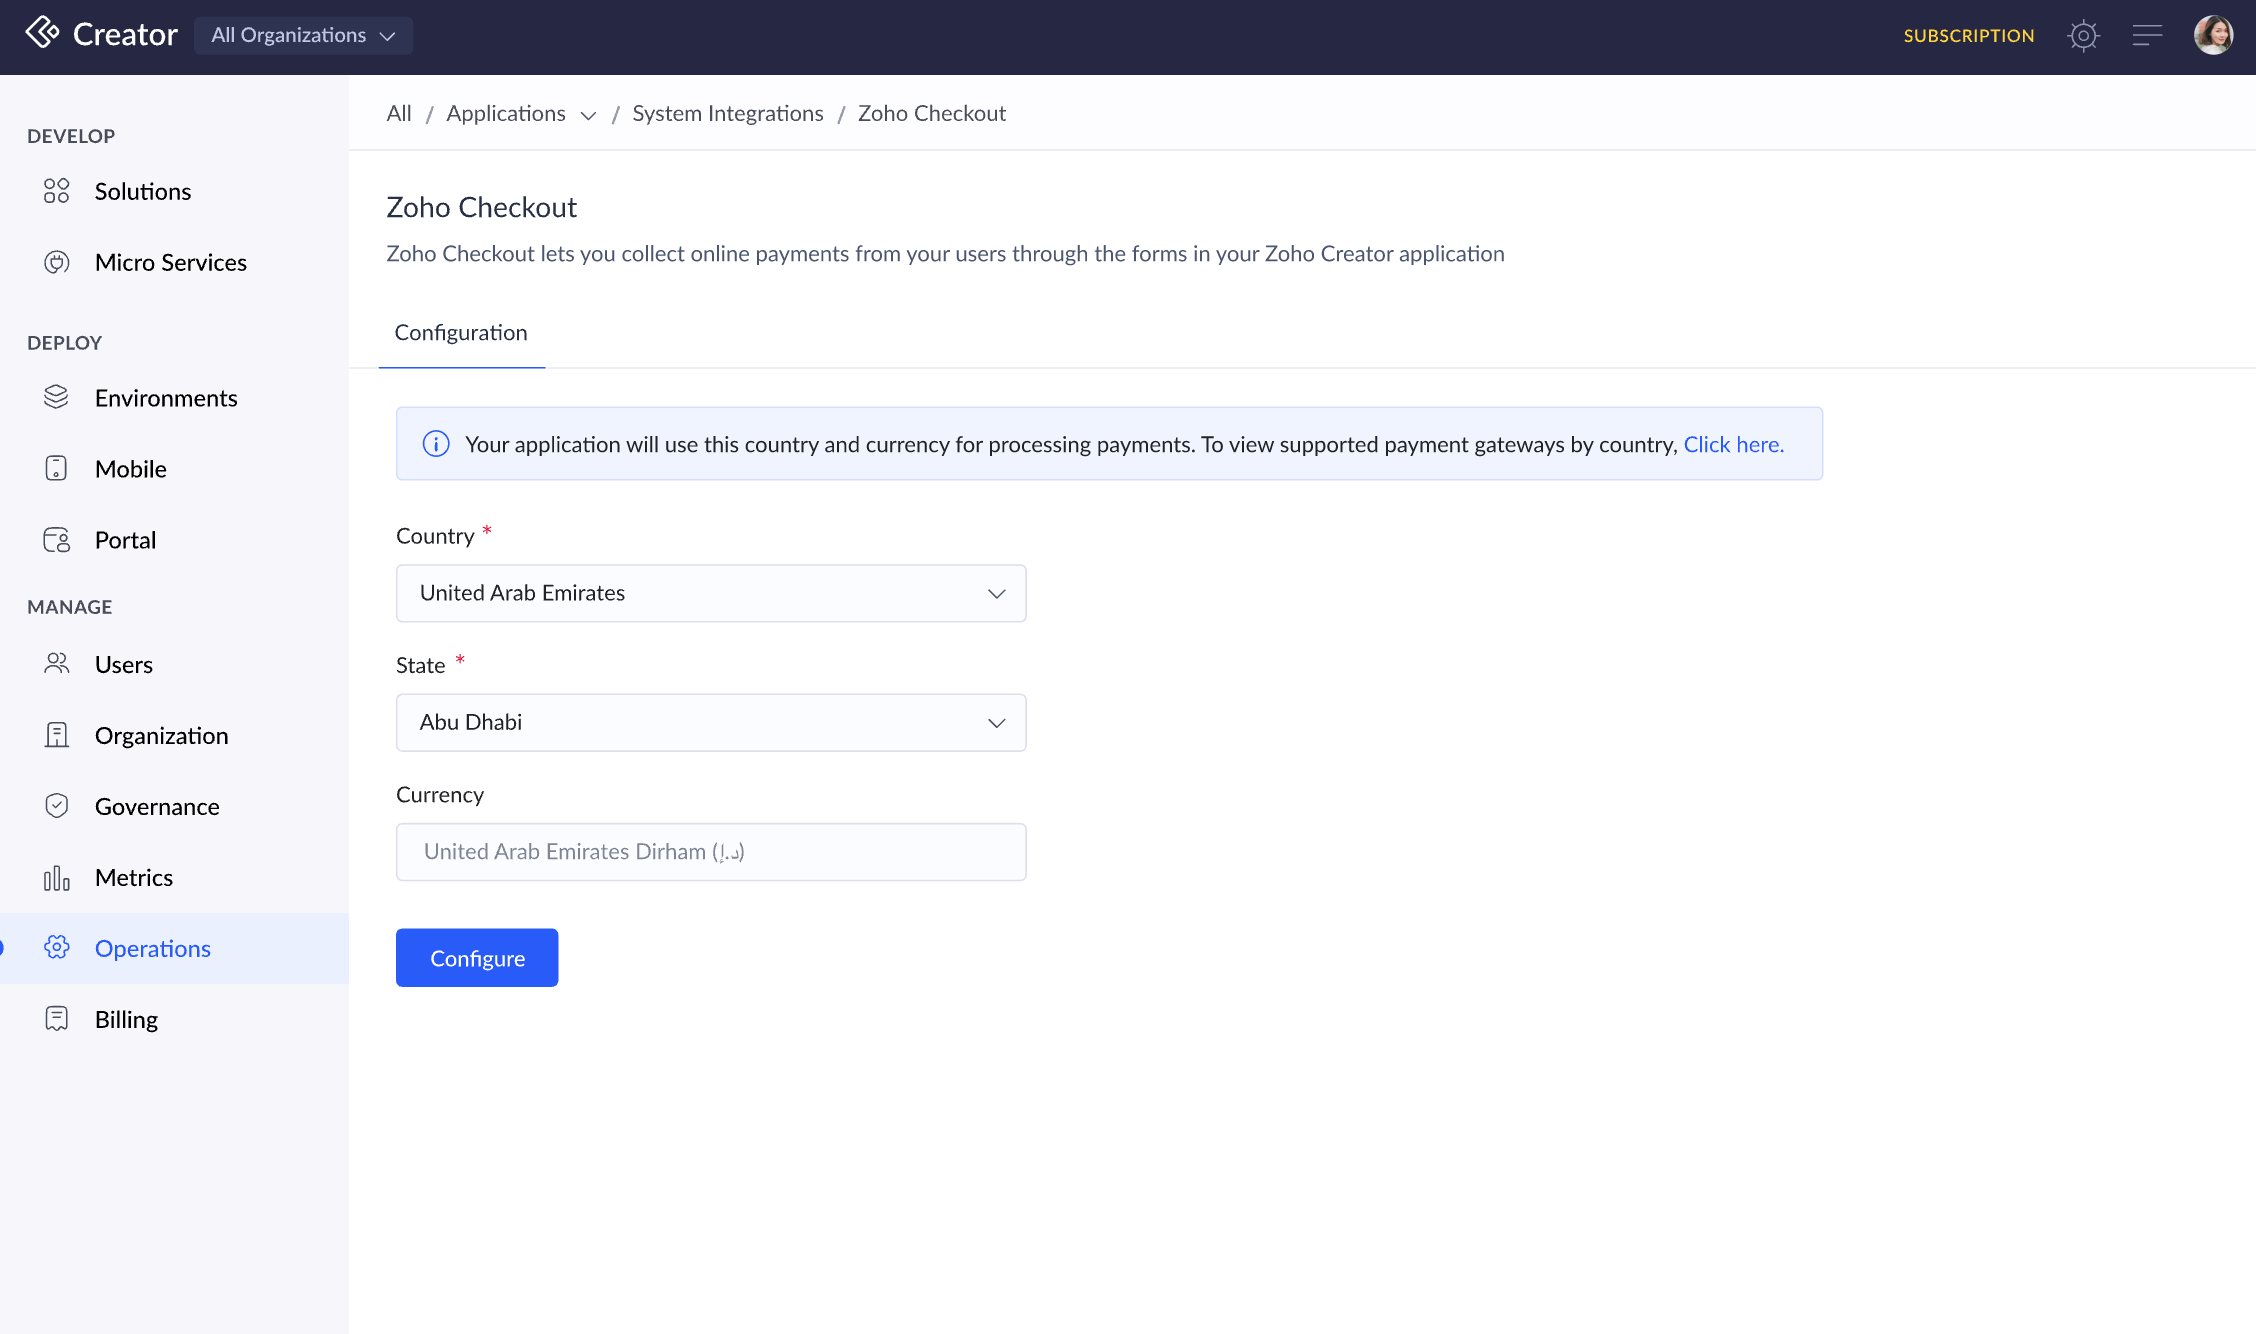
Task: Expand the State dropdown showing Abu Dhabi
Action: pyautogui.click(x=711, y=722)
